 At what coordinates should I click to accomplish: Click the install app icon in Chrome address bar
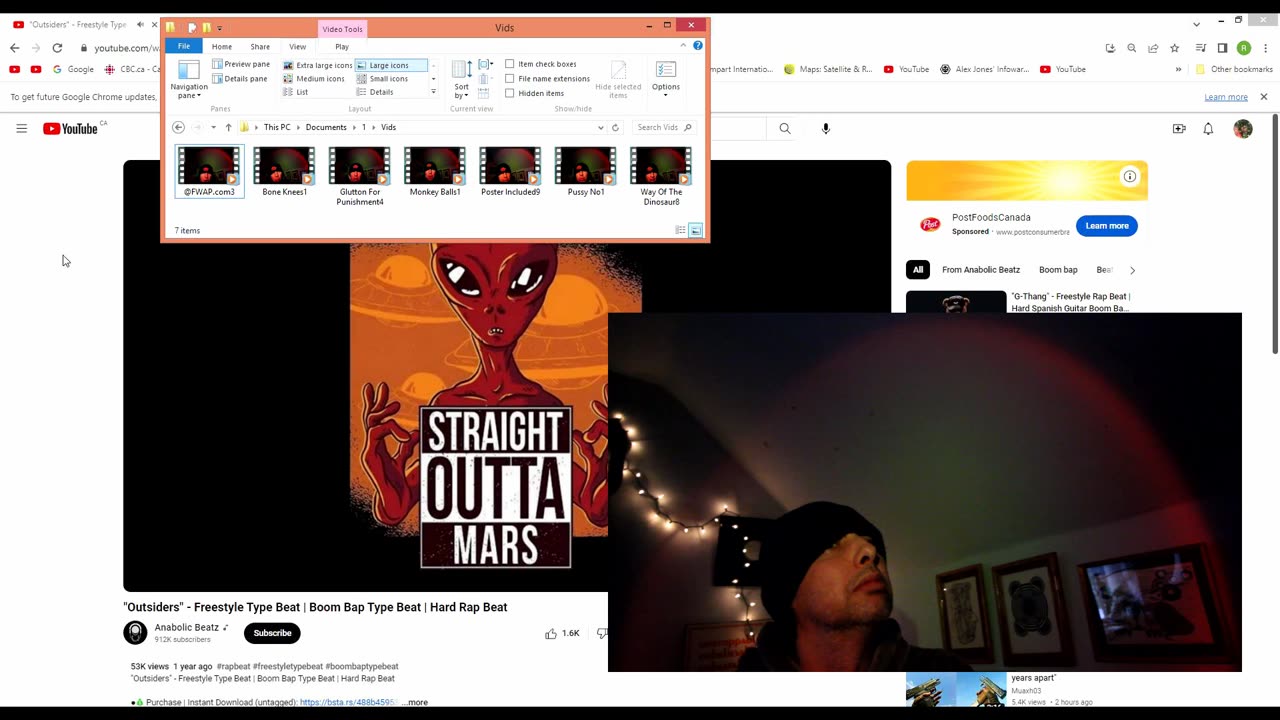1110,48
